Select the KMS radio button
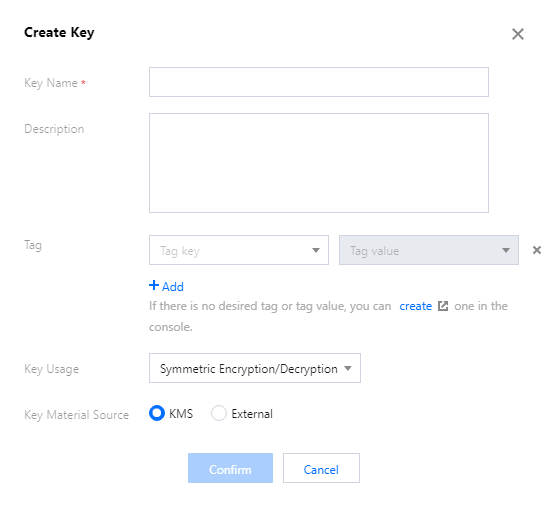Image resolution: width=543 pixels, height=507 pixels. pos(157,413)
